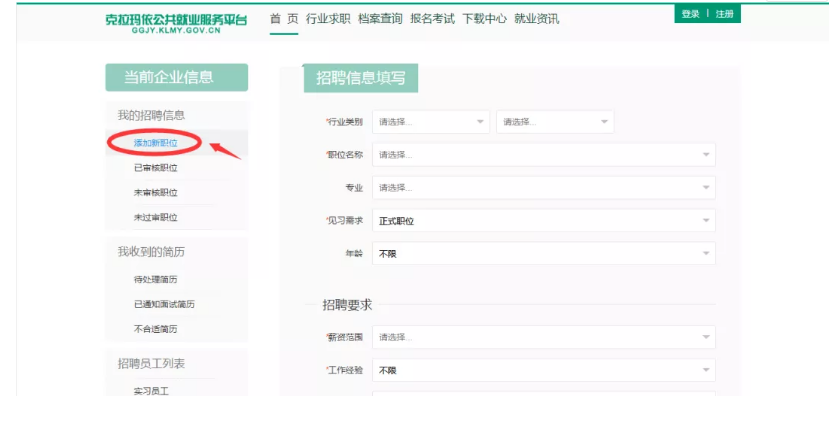The height and width of the screenshot is (431, 839).
Task: Open 档案查询 menu item
Action: pos(381,19)
